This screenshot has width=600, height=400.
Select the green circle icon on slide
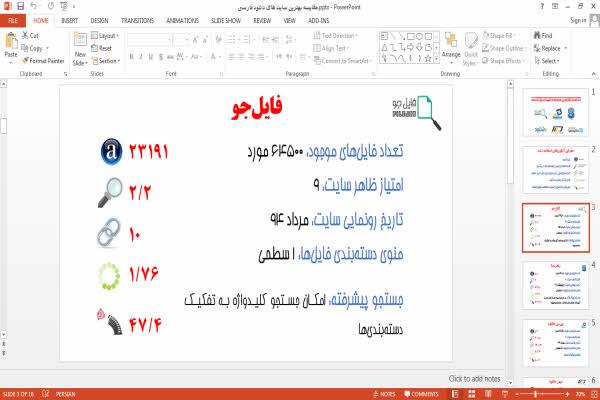point(109,276)
